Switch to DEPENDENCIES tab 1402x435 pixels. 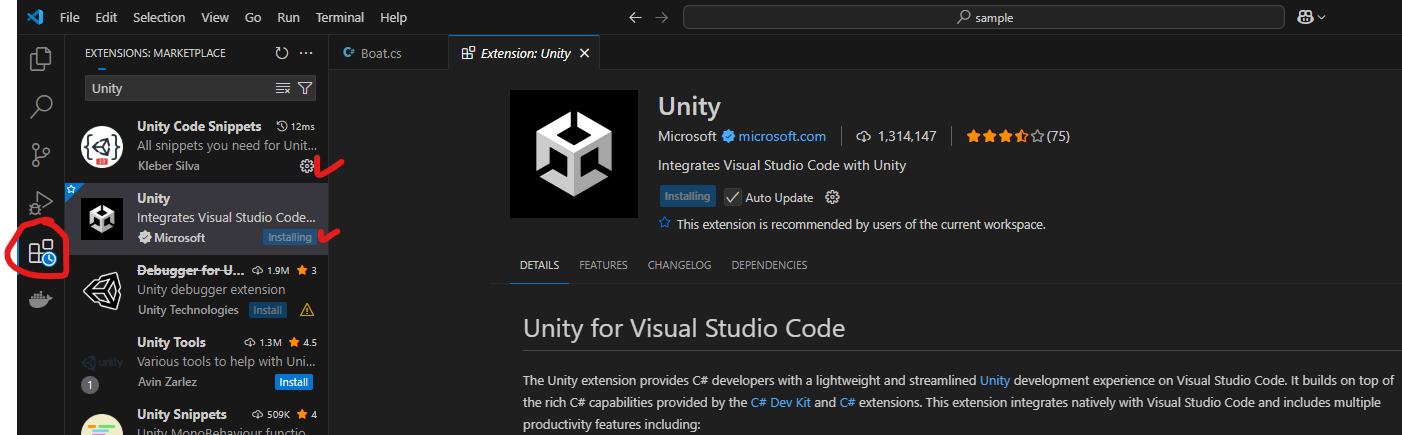(769, 265)
